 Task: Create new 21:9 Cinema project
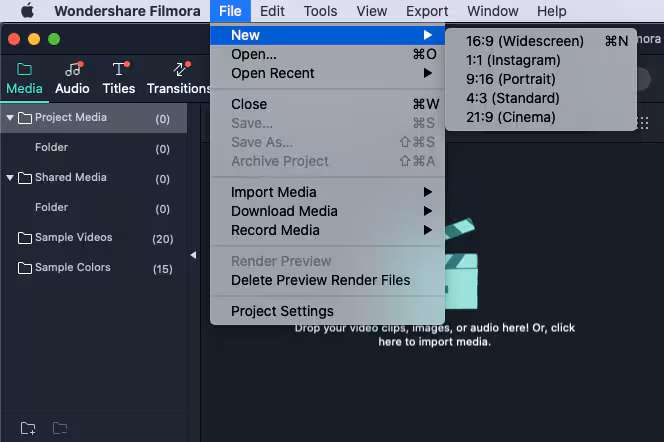point(541,117)
